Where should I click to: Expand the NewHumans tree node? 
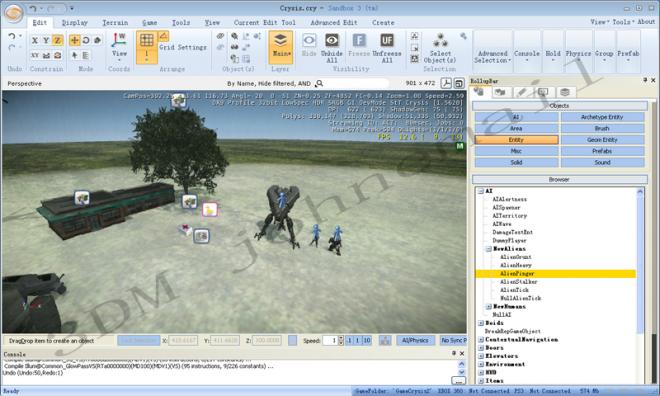[489, 307]
